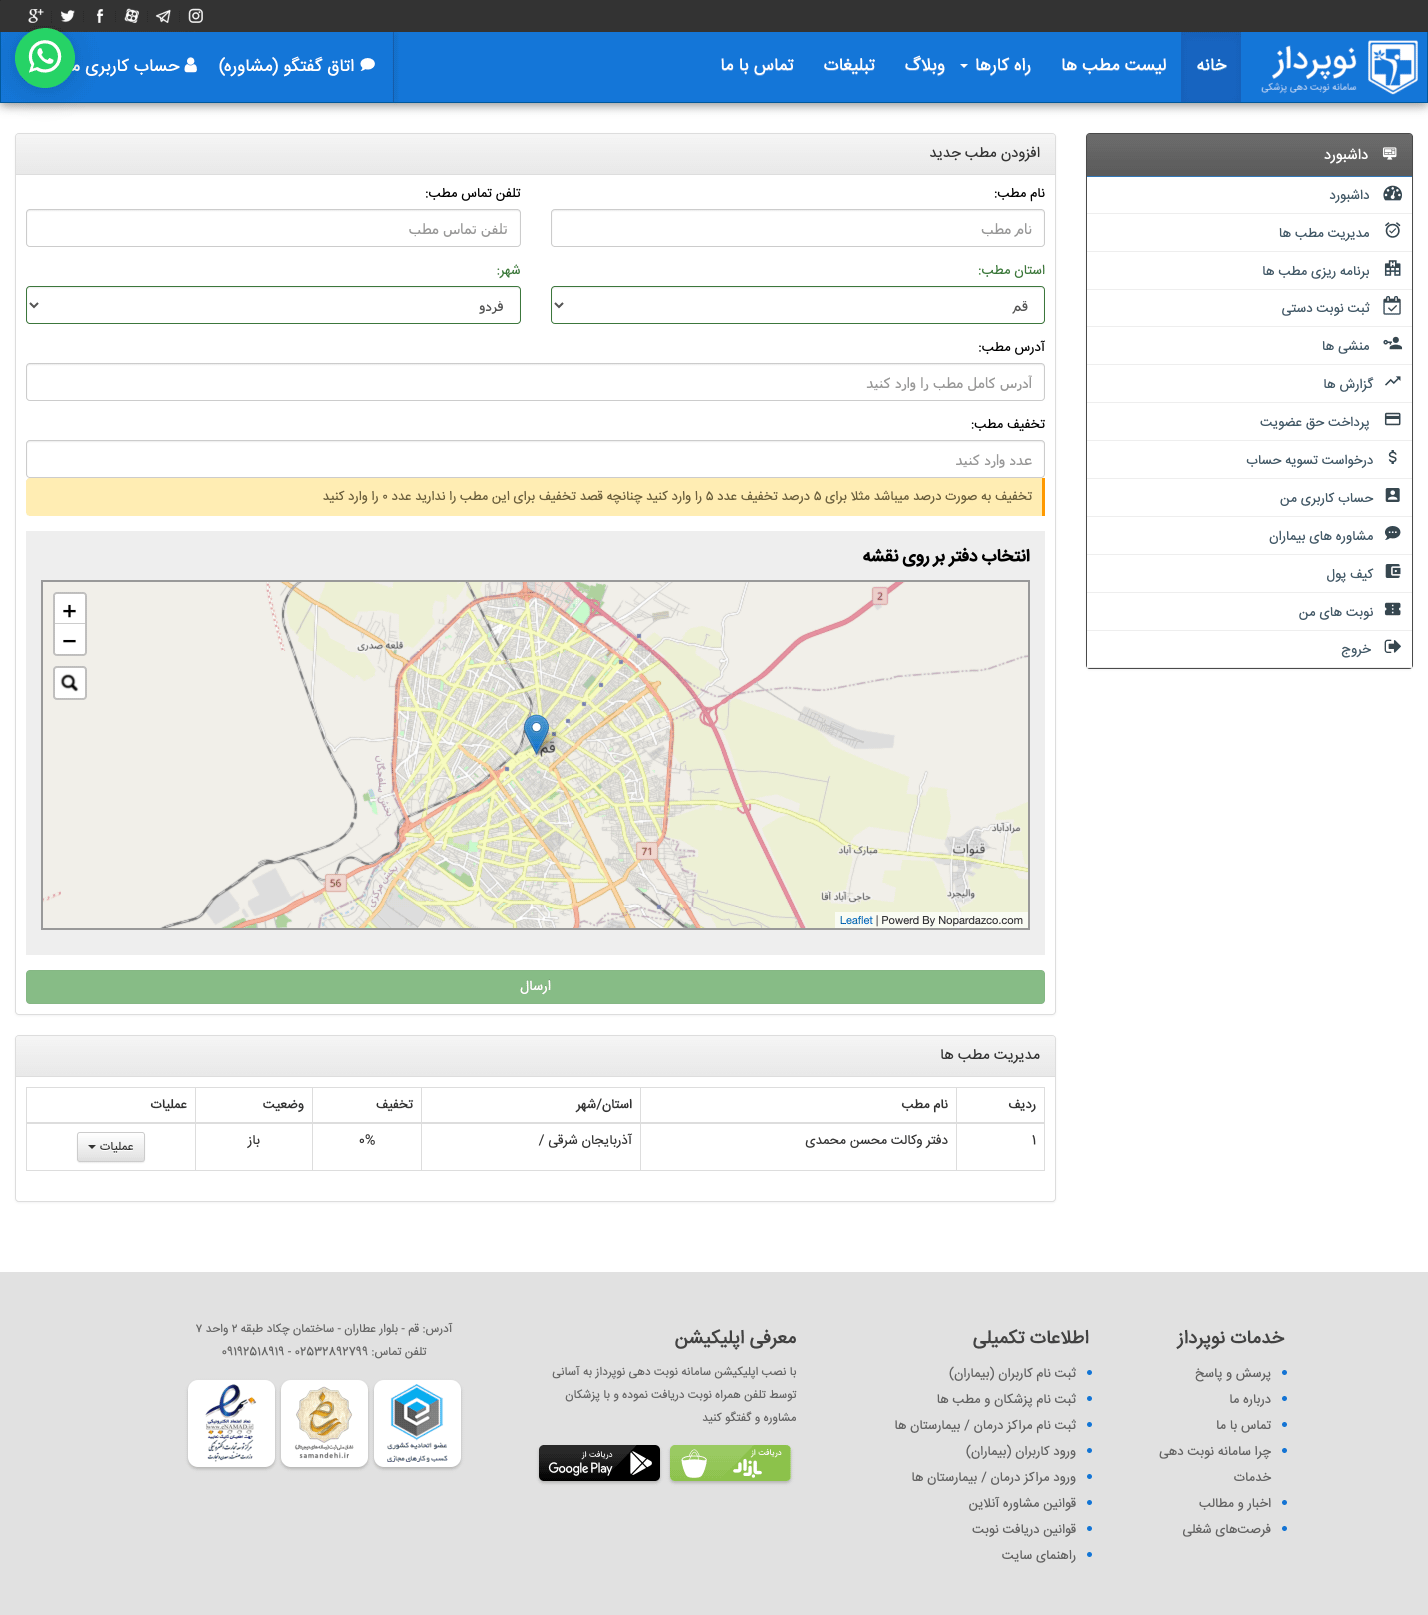Screen dimensions: 1428x1615
Task: Click the نام مطب input field
Action: pos(797,229)
